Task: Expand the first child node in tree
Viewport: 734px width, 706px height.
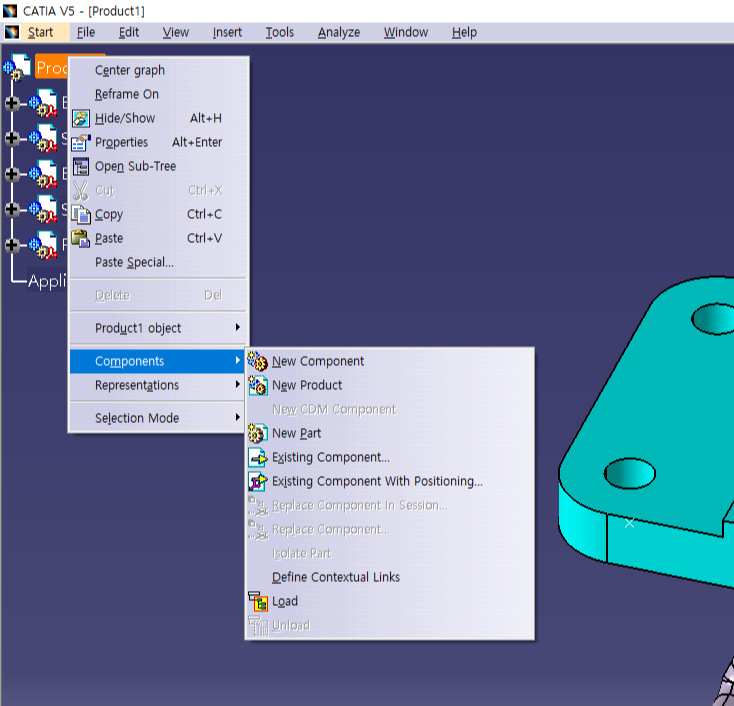Action: point(13,103)
